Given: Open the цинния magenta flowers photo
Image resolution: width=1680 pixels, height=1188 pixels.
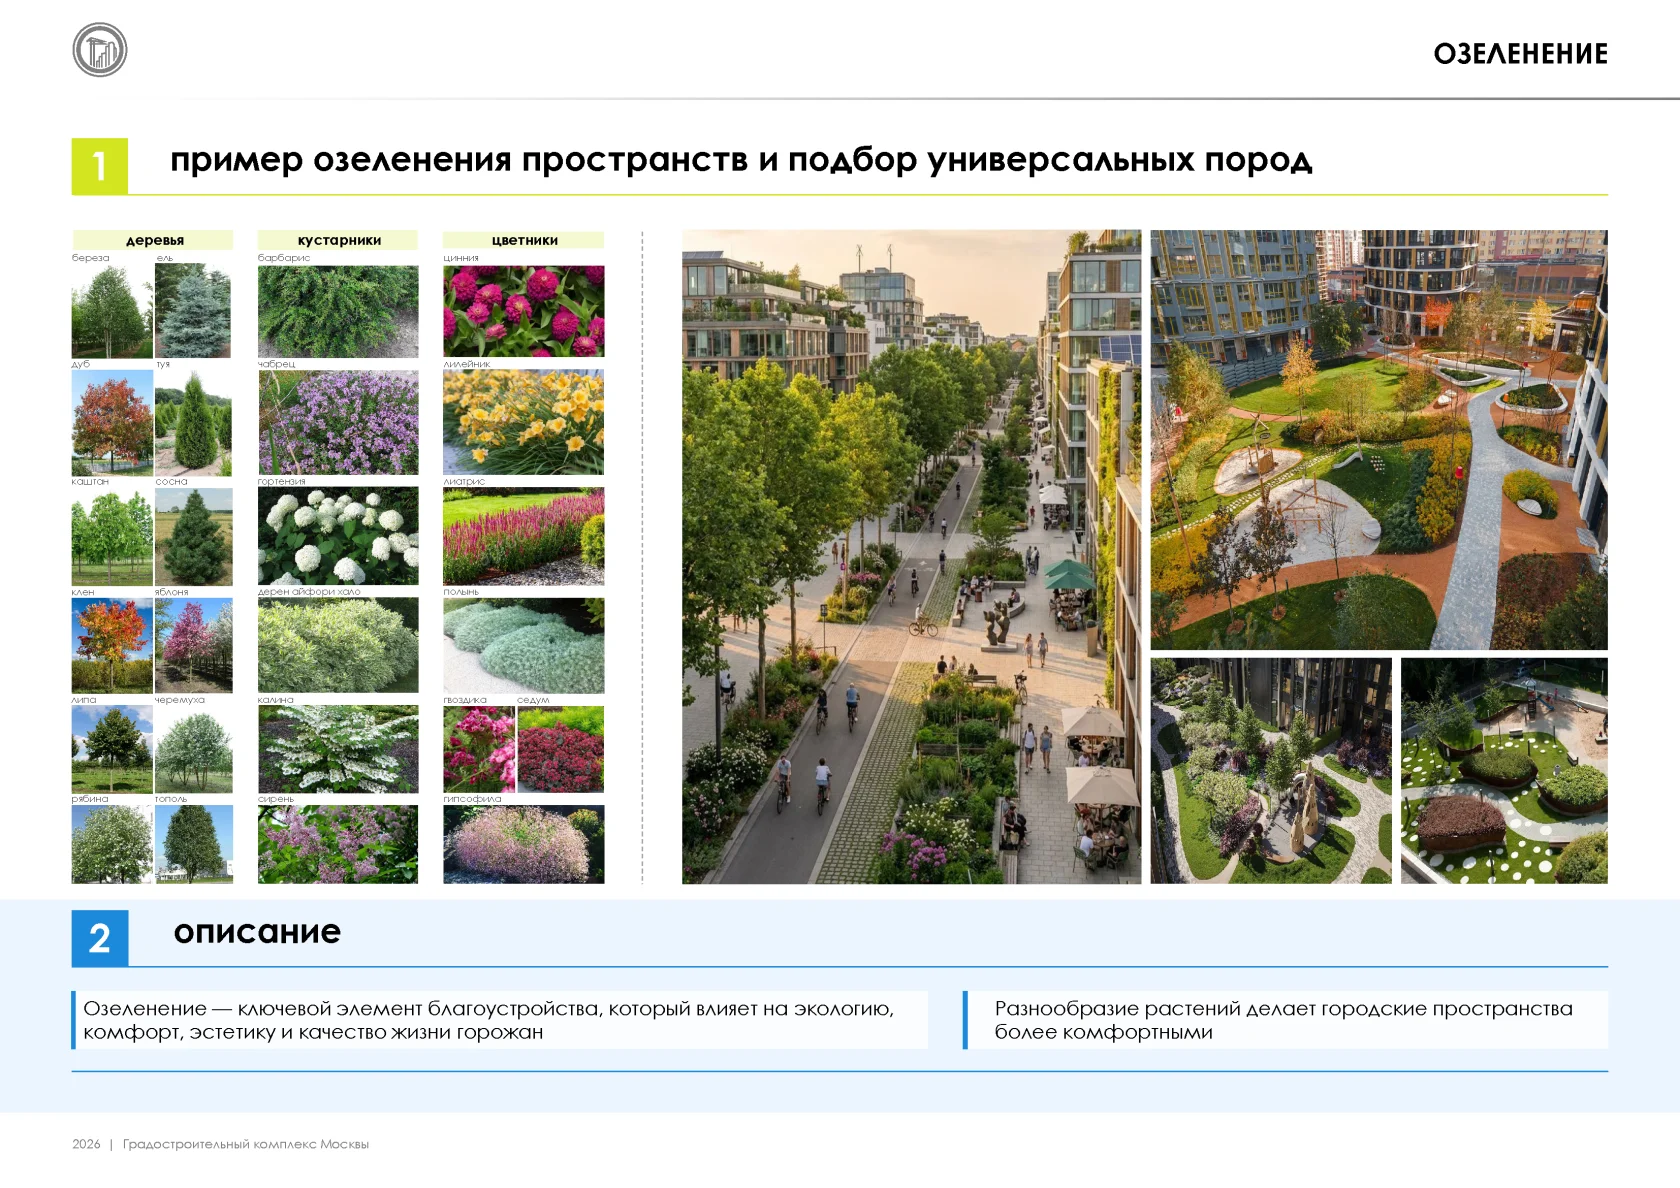Looking at the screenshot, I should (524, 311).
